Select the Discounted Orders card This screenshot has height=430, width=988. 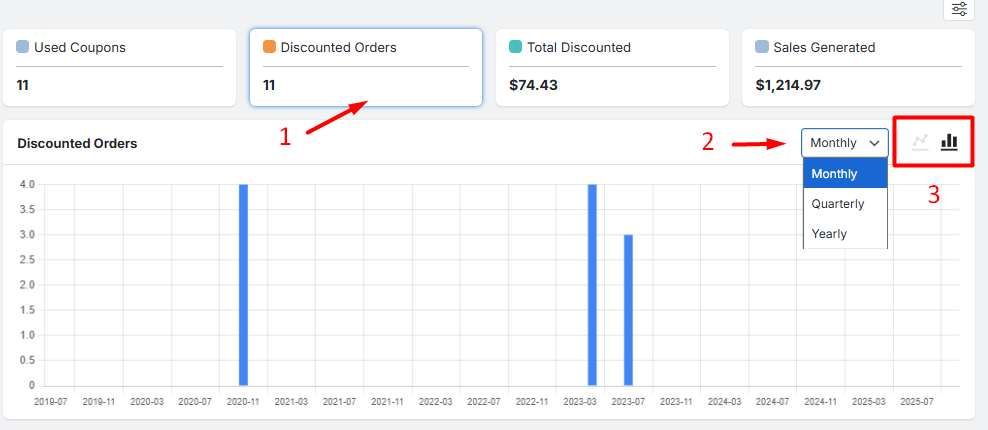click(x=366, y=67)
